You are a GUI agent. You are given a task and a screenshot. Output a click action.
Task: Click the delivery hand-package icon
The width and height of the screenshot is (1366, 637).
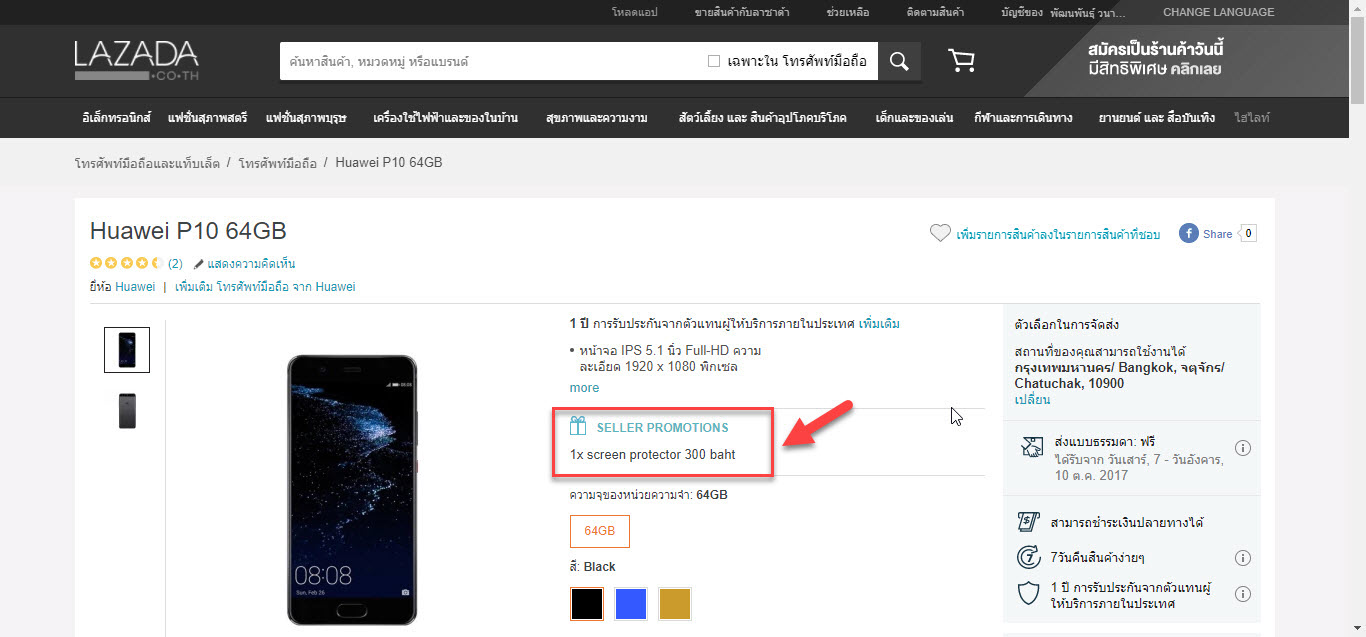pos(1032,447)
